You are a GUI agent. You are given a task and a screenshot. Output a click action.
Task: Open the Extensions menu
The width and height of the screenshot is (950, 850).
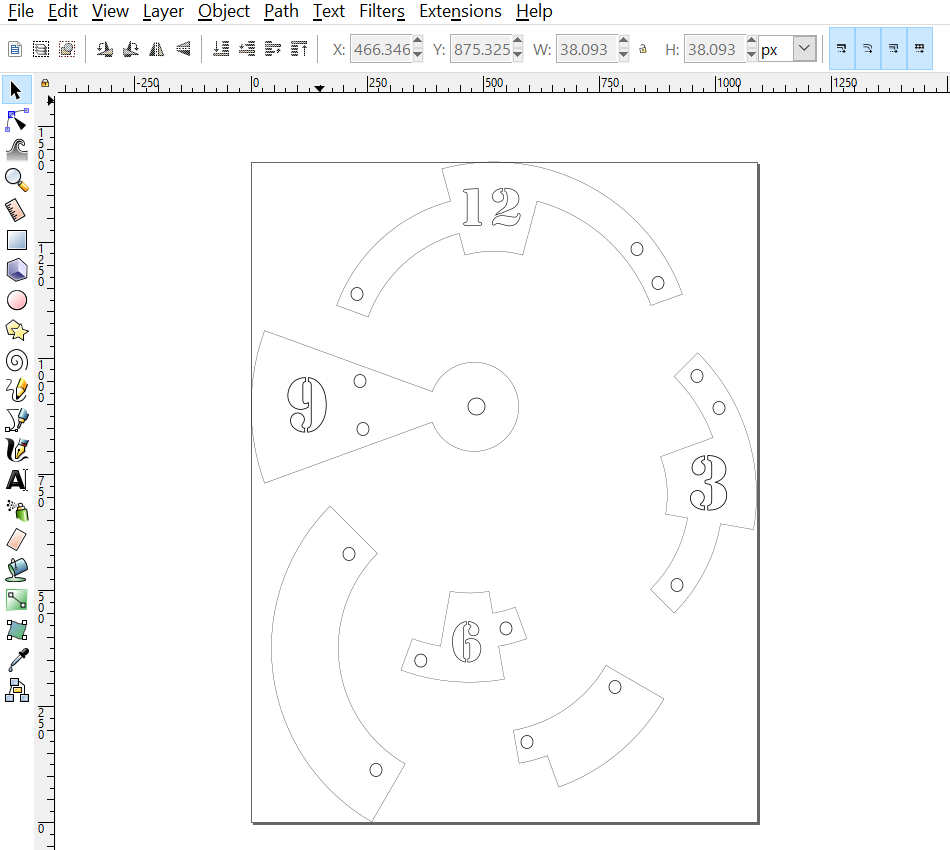(x=460, y=12)
